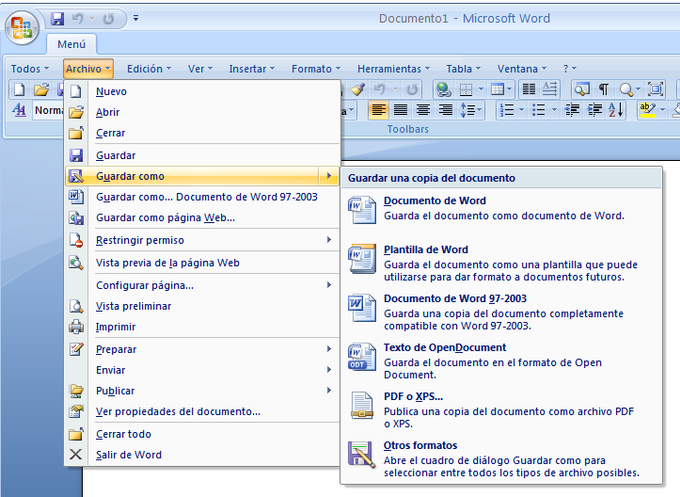680x497 pixels.
Task: Click the PDF o XPS document icon
Action: click(362, 405)
